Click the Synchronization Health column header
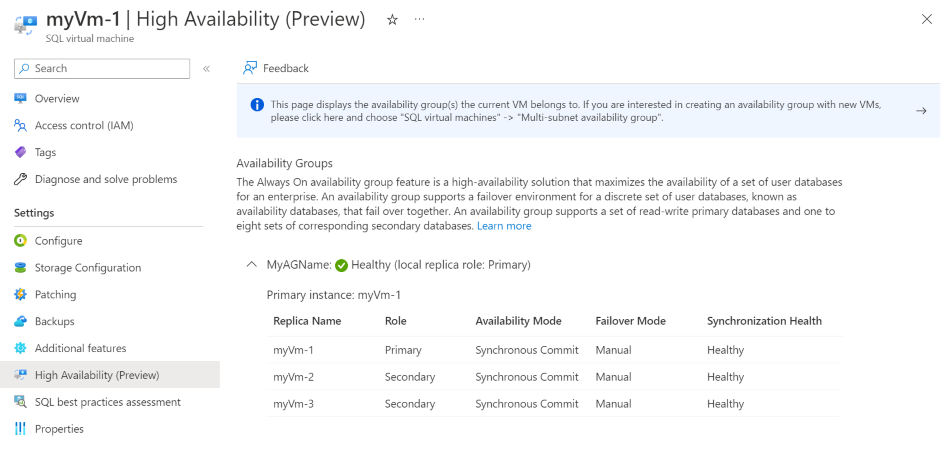 [764, 321]
